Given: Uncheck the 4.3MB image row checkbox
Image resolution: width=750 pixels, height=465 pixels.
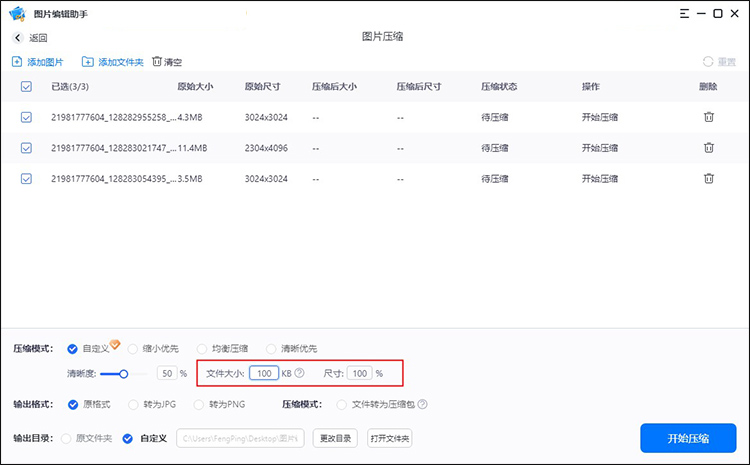Looking at the screenshot, I should click(26, 117).
